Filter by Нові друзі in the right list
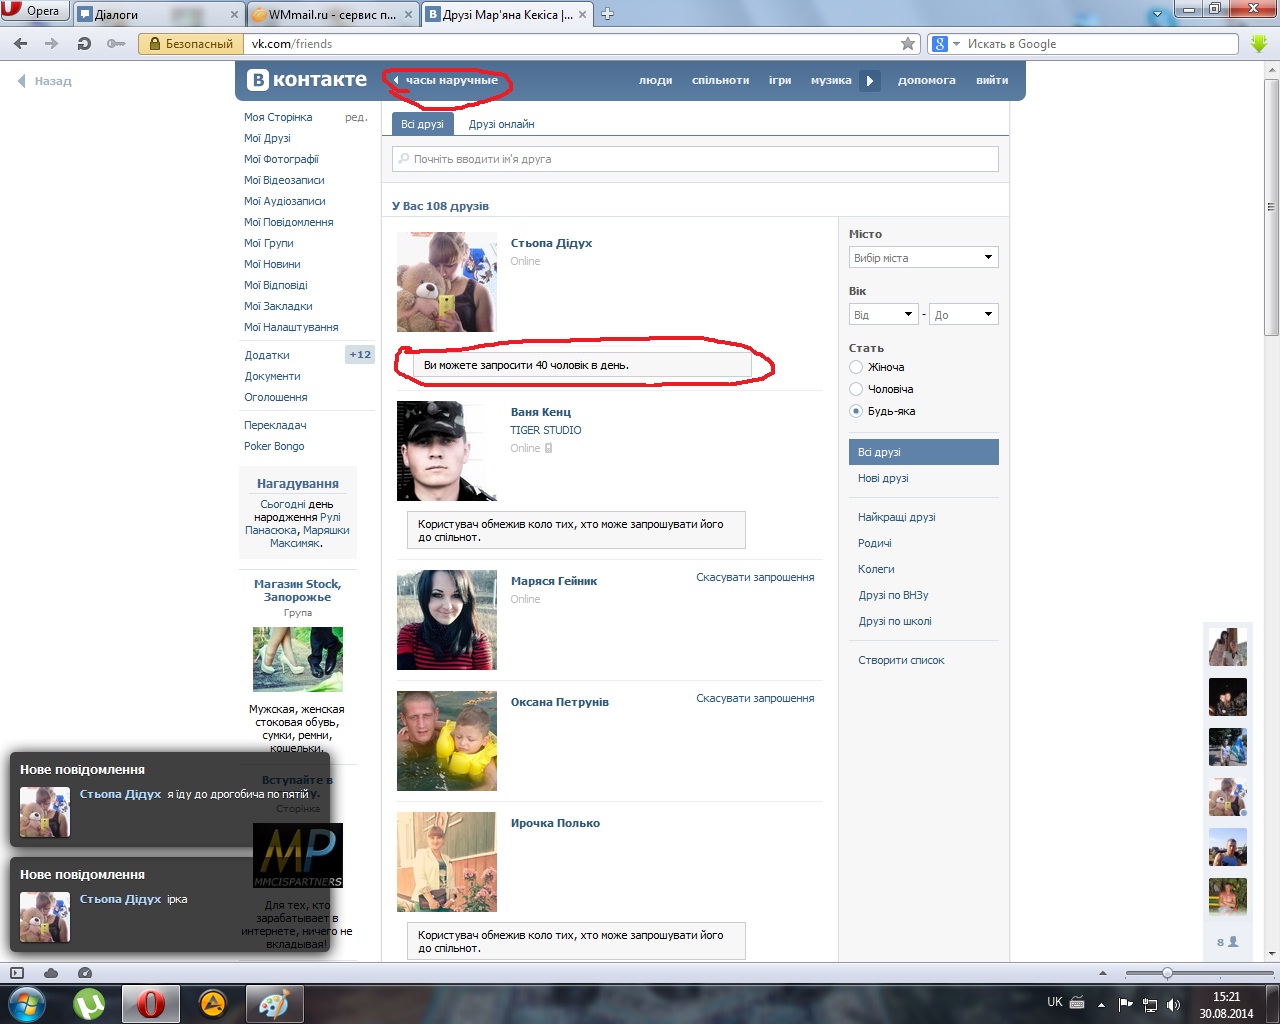The height and width of the screenshot is (1024, 1280). [883, 478]
